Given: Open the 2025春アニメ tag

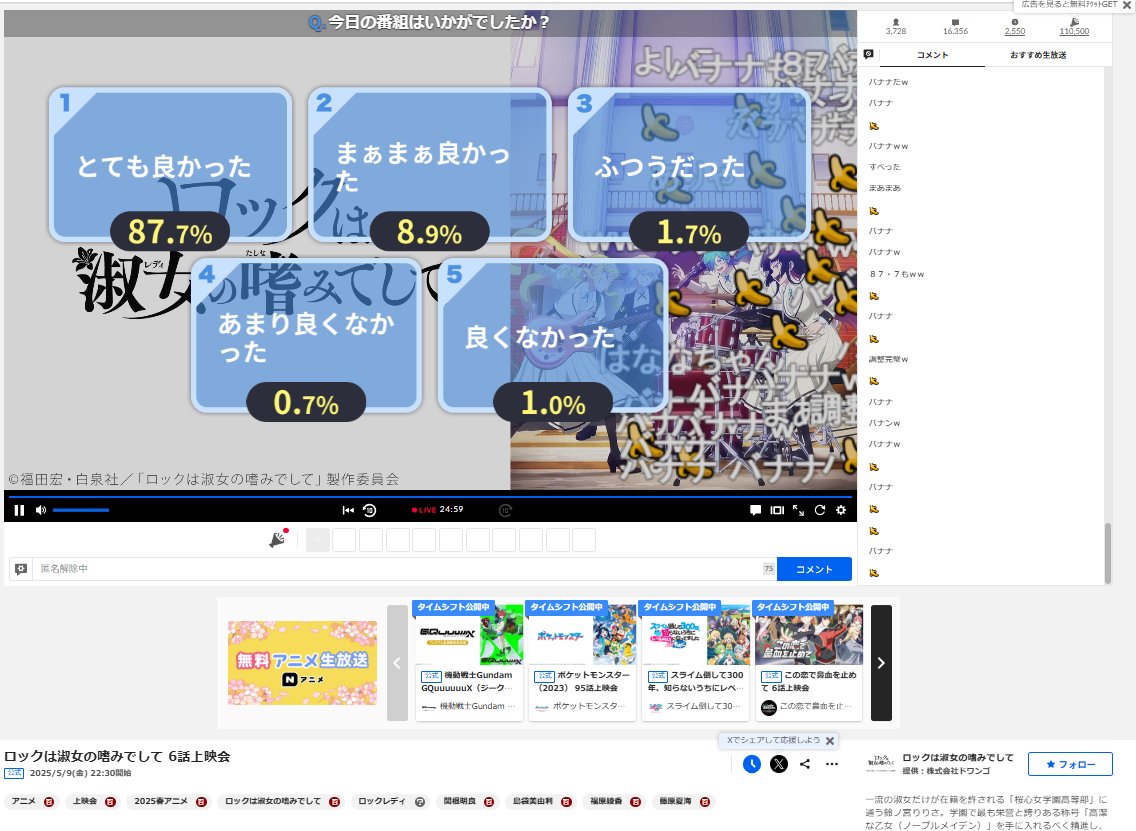Looking at the screenshot, I should pos(161,801).
